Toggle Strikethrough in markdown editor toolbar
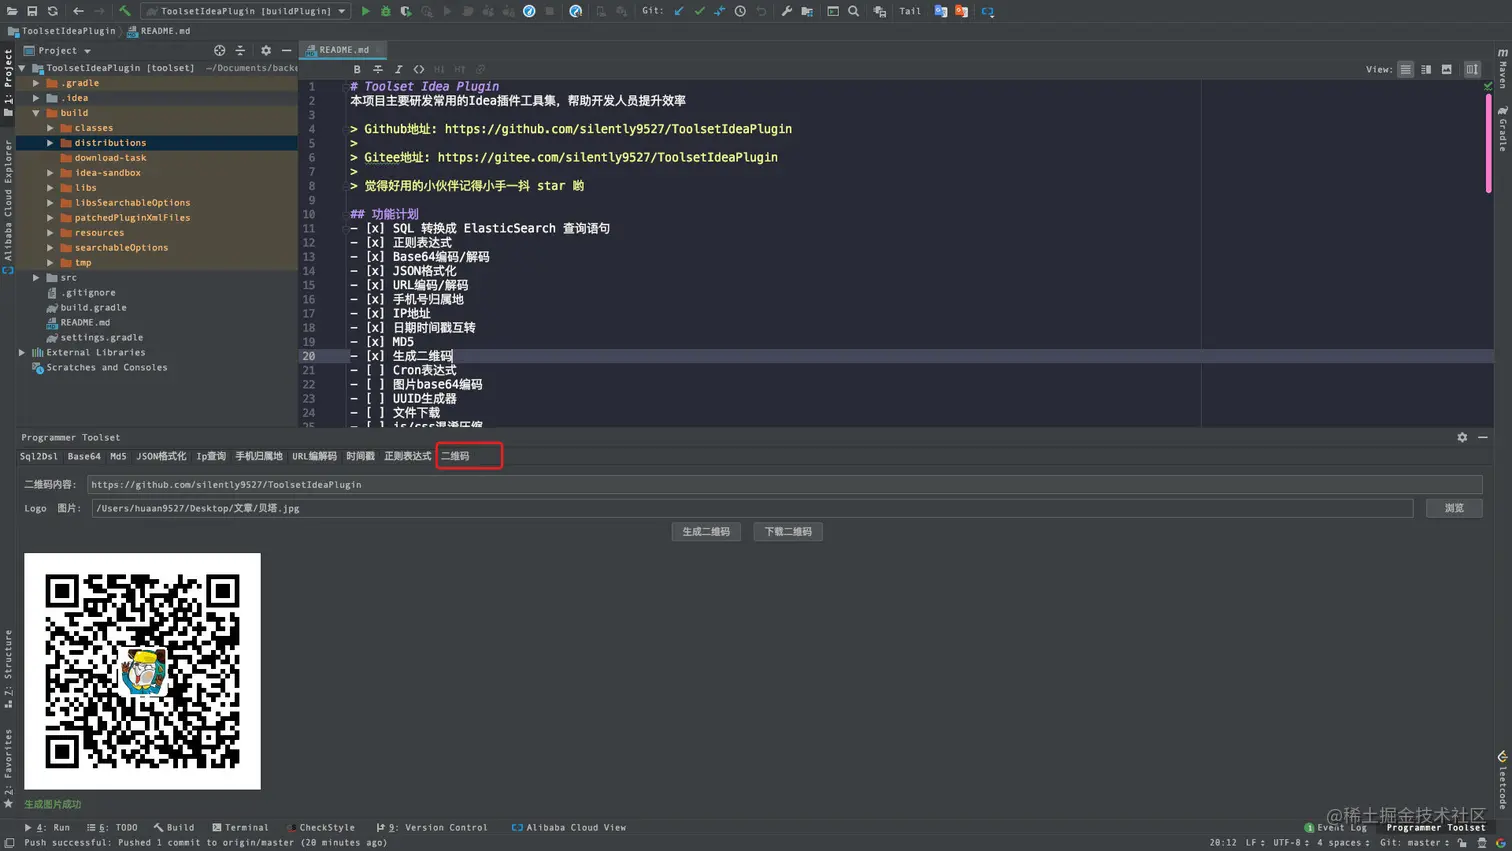The image size is (1512, 851). click(x=378, y=69)
